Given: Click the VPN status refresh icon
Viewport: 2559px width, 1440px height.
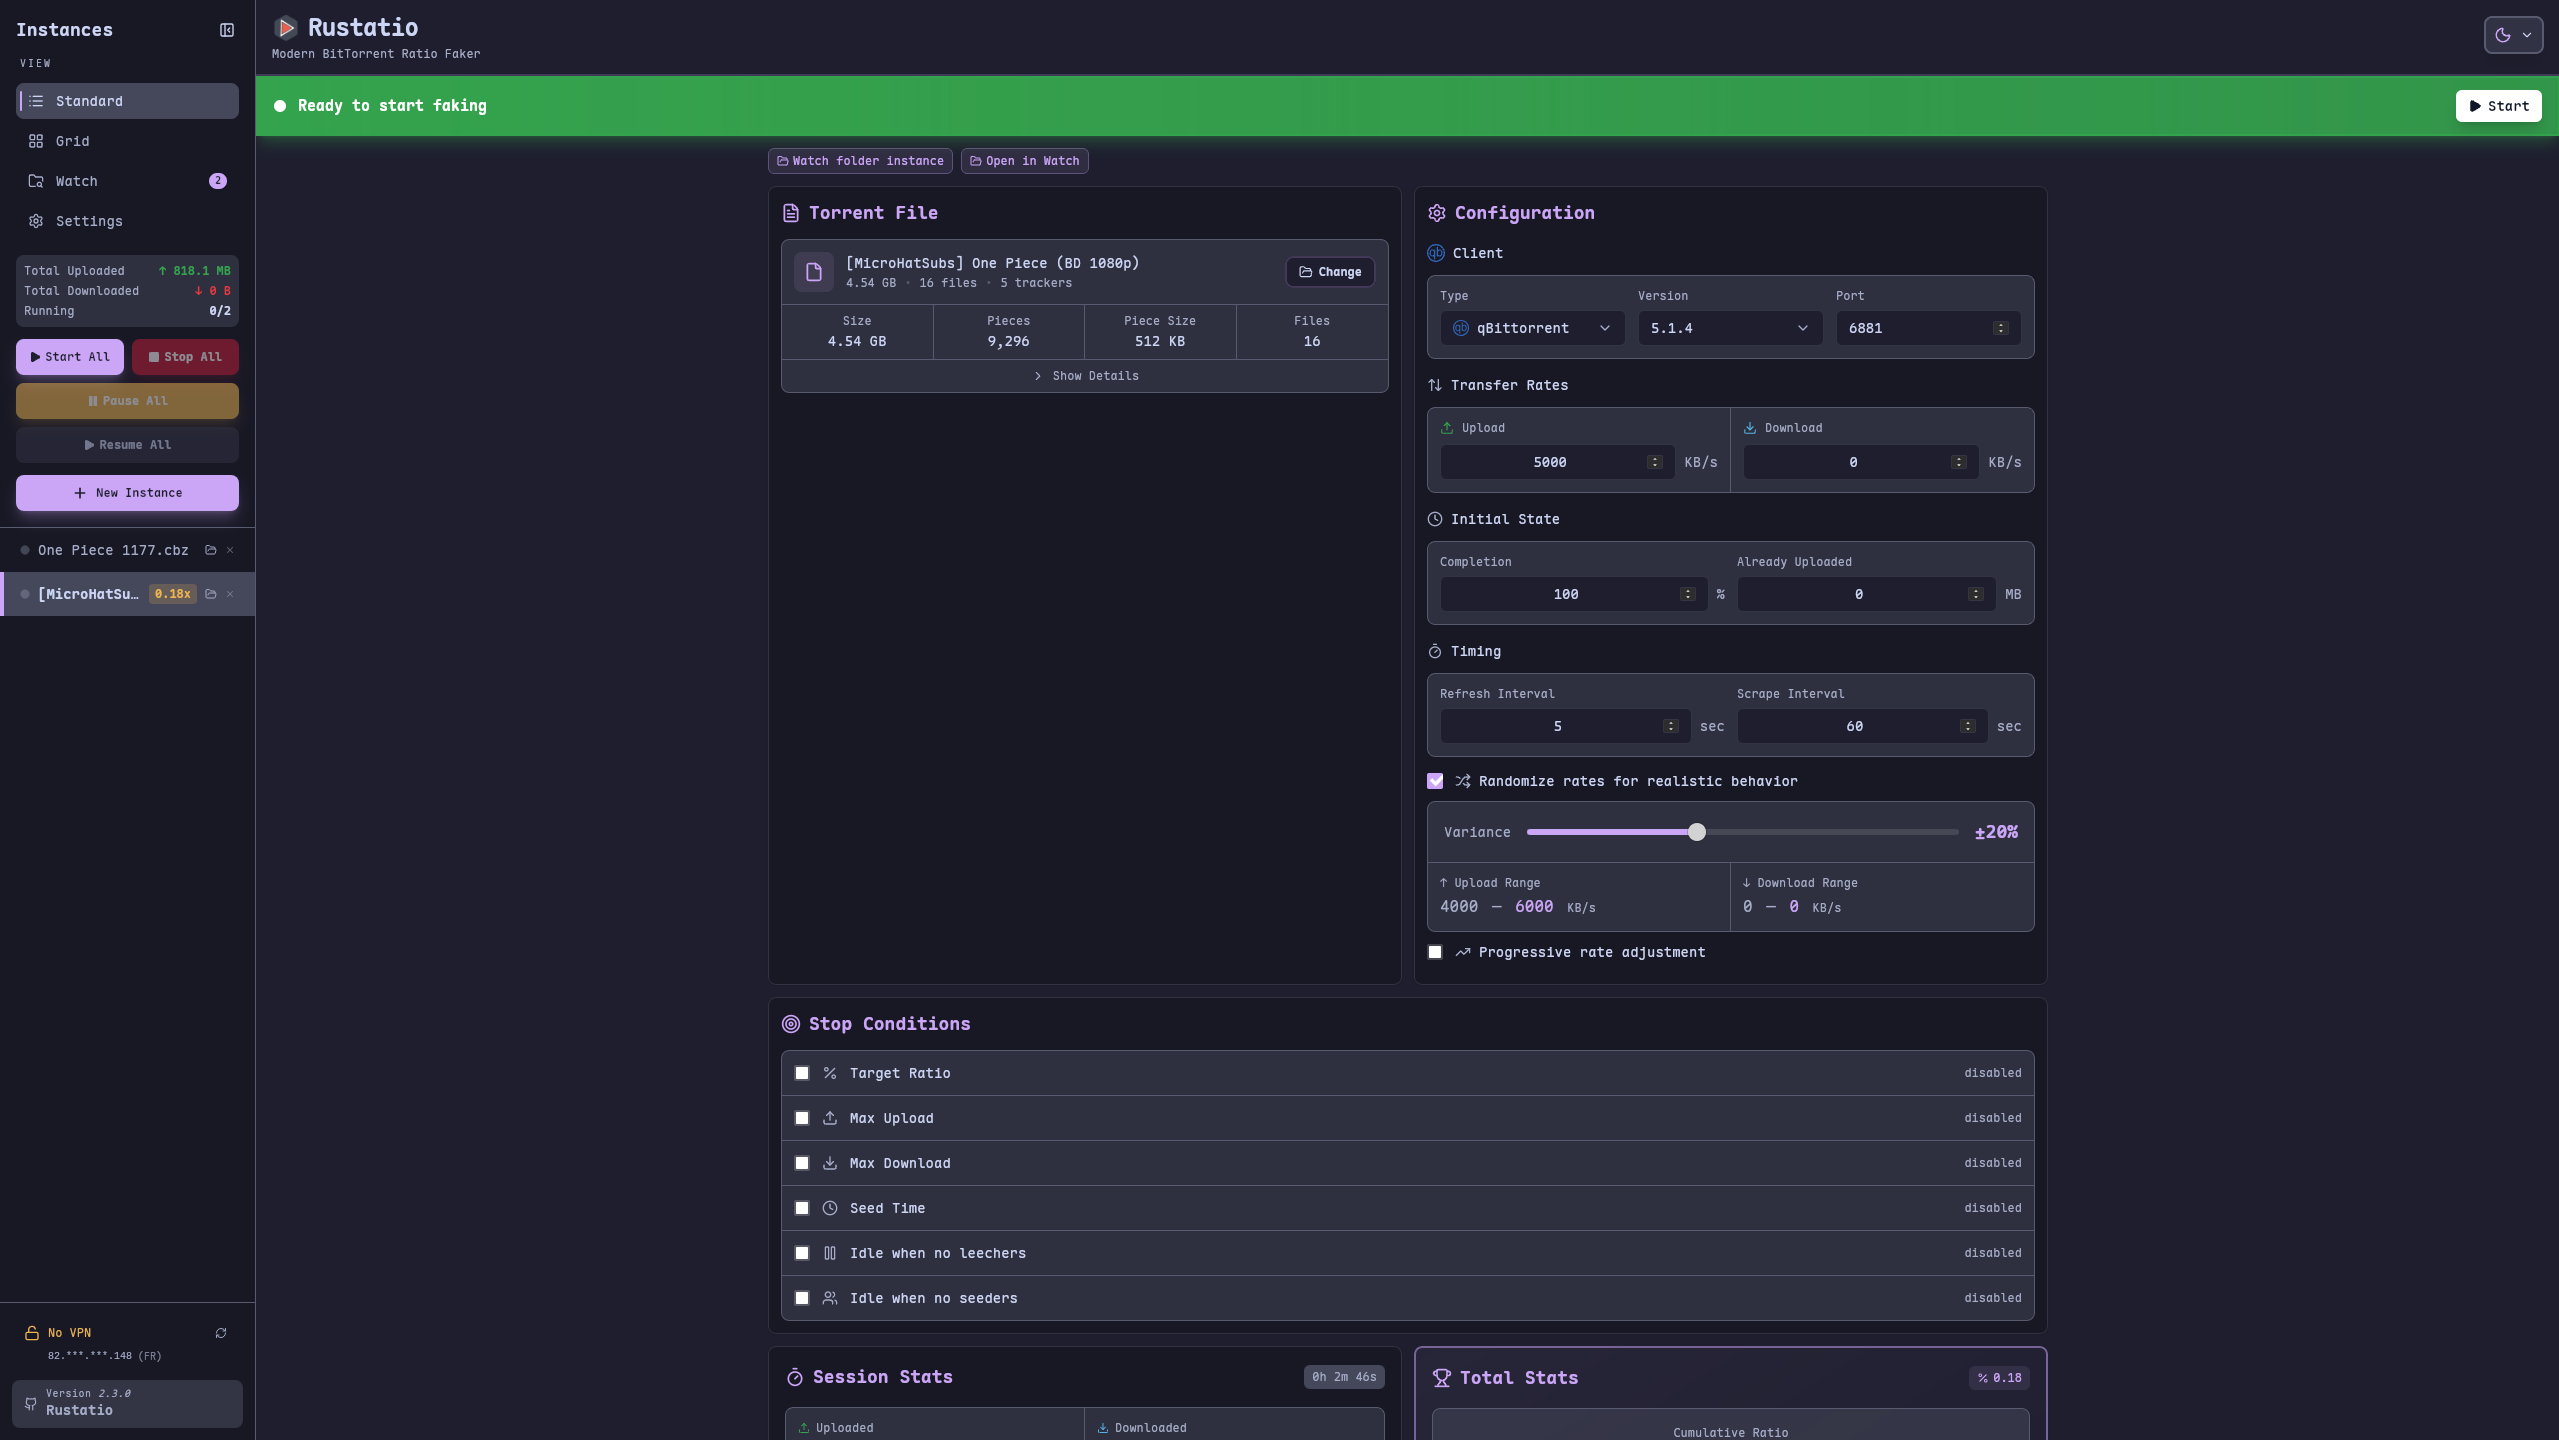Looking at the screenshot, I should pos(221,1333).
